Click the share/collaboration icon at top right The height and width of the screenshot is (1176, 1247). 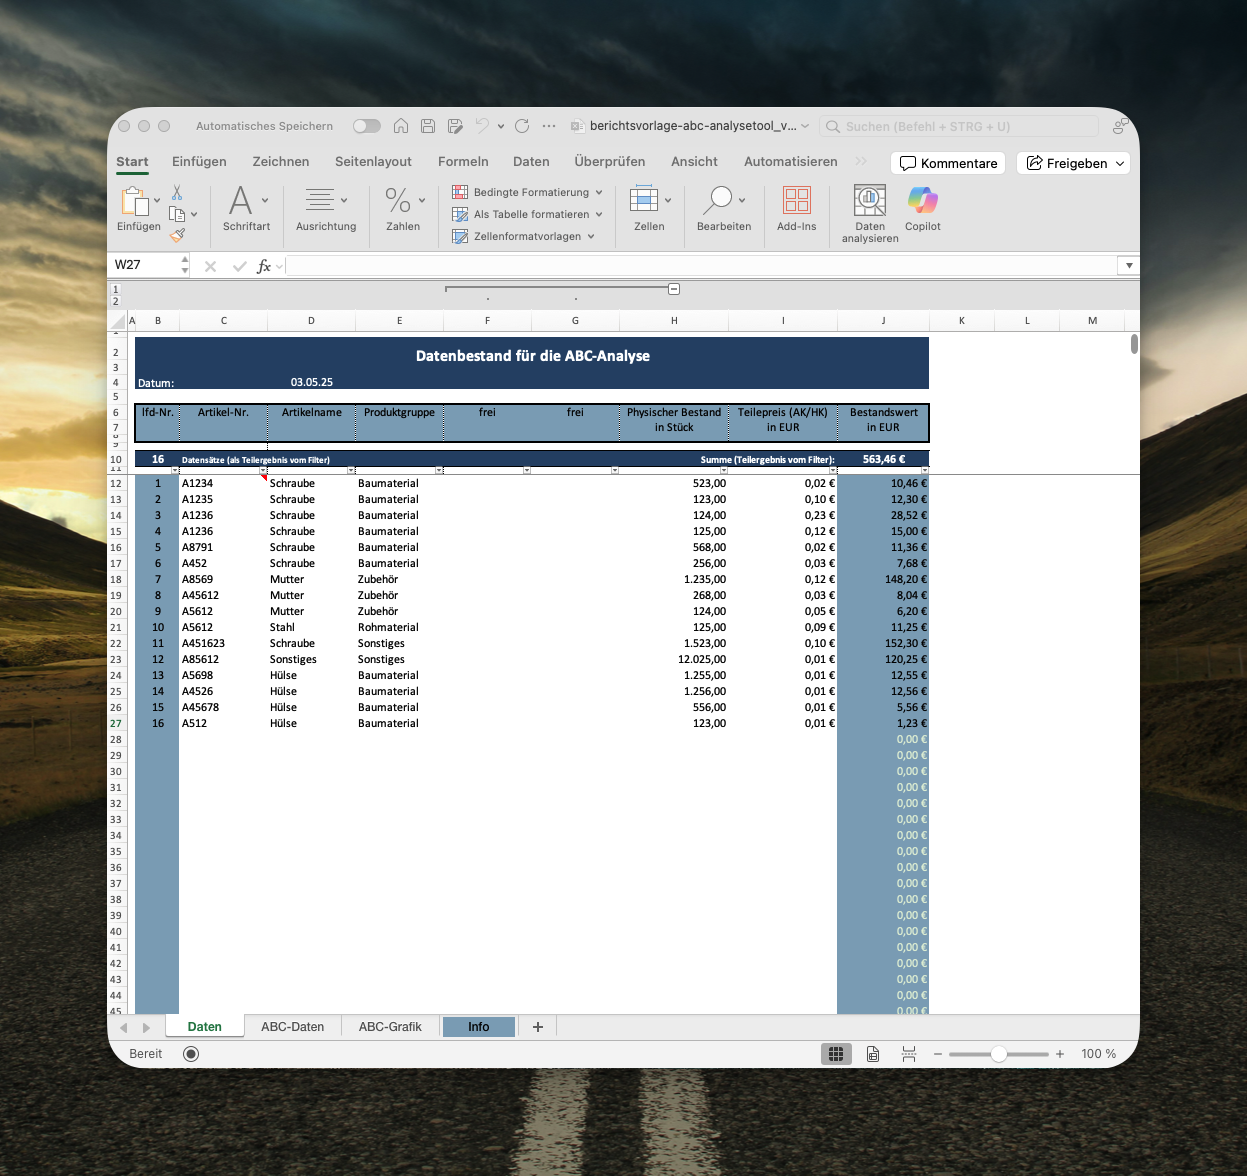point(1121,126)
